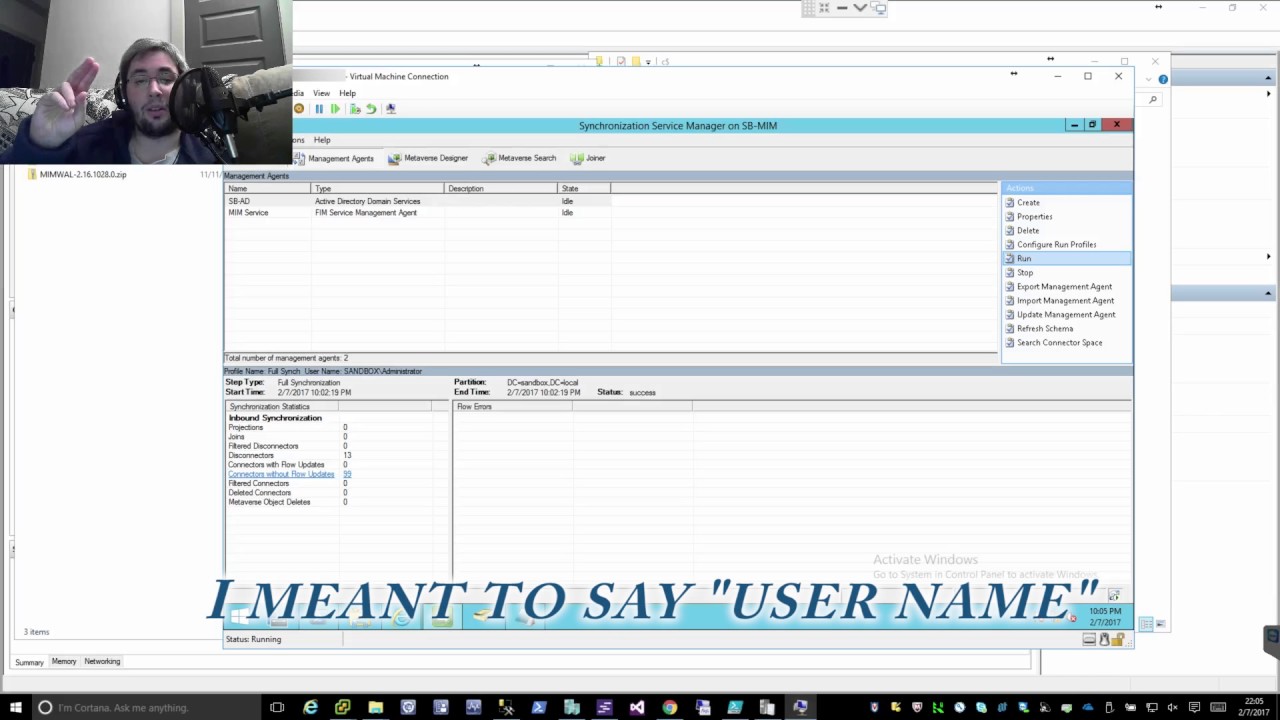Collapse the lower section in the background window pane
The width and height of the screenshot is (1280, 720).
1268,293
